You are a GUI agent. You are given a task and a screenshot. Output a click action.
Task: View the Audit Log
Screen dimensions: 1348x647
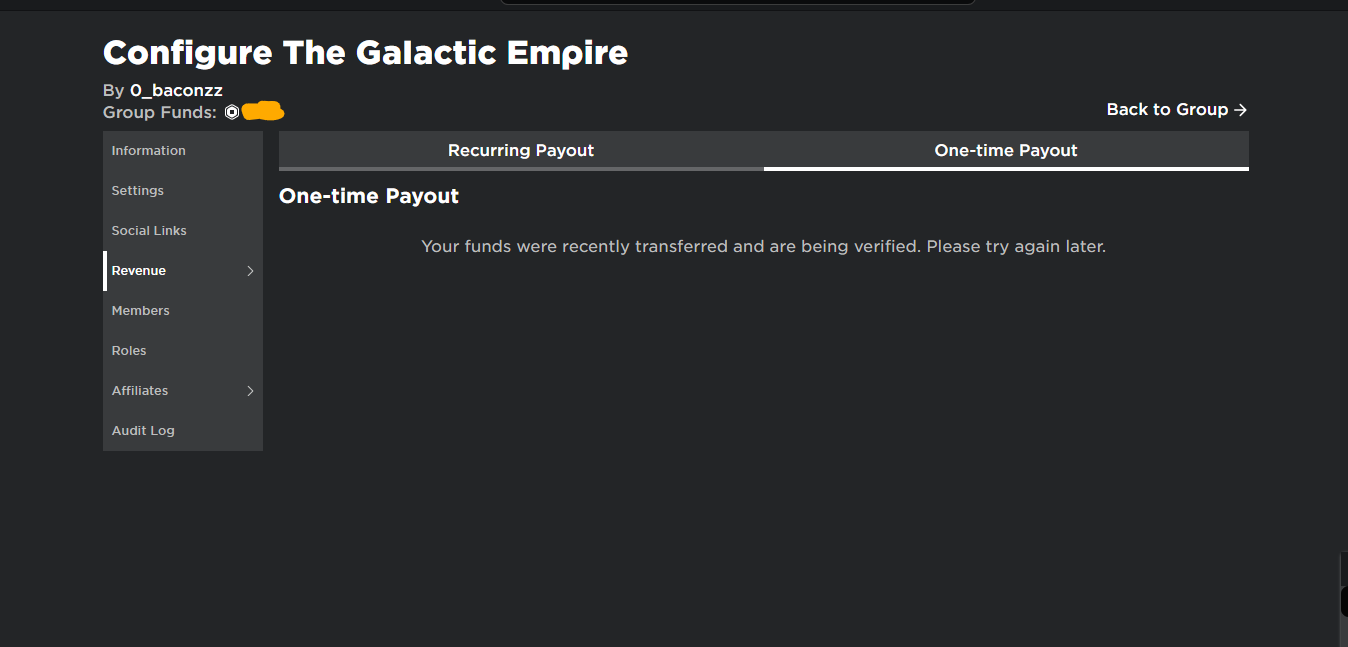(143, 431)
